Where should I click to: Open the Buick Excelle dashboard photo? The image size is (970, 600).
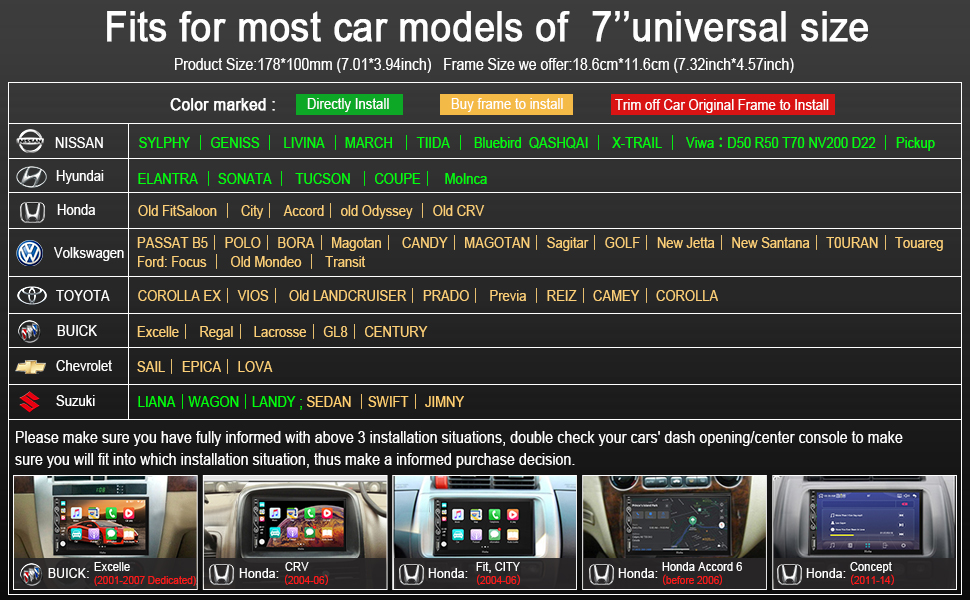106,516
